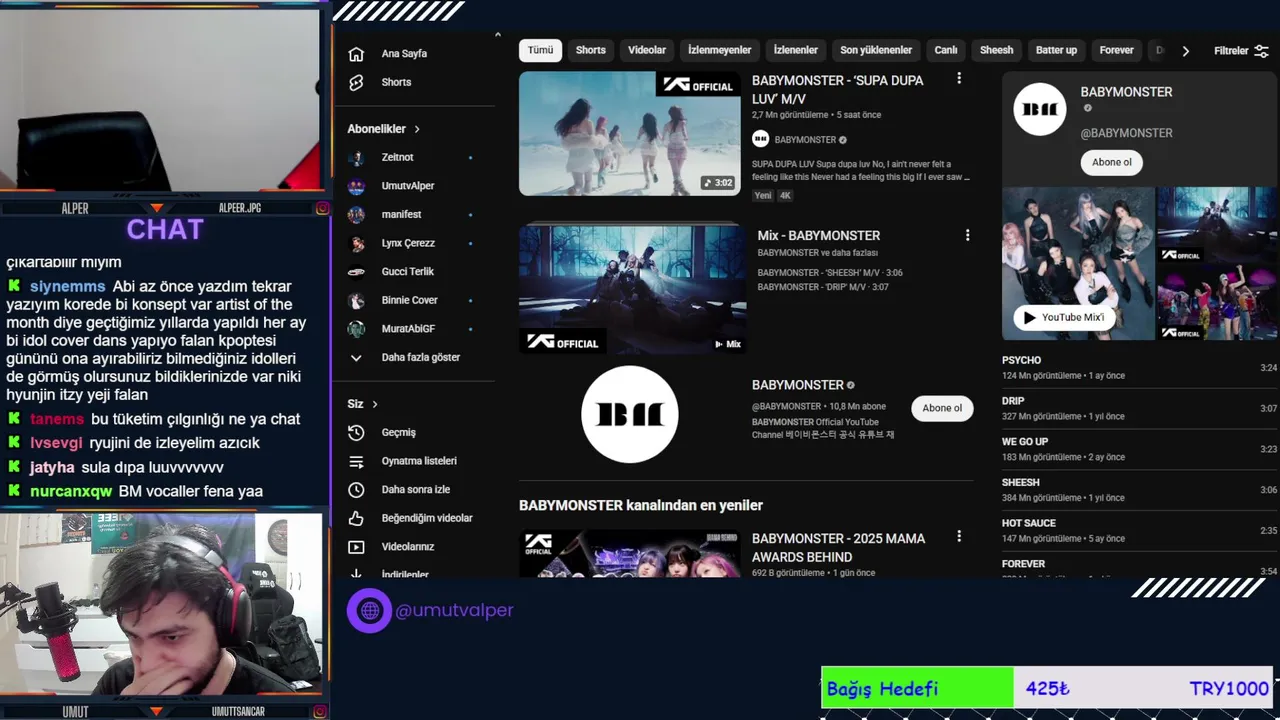Select Batter up filter chip
Viewport: 1280px width, 720px height.
pos(1056,50)
